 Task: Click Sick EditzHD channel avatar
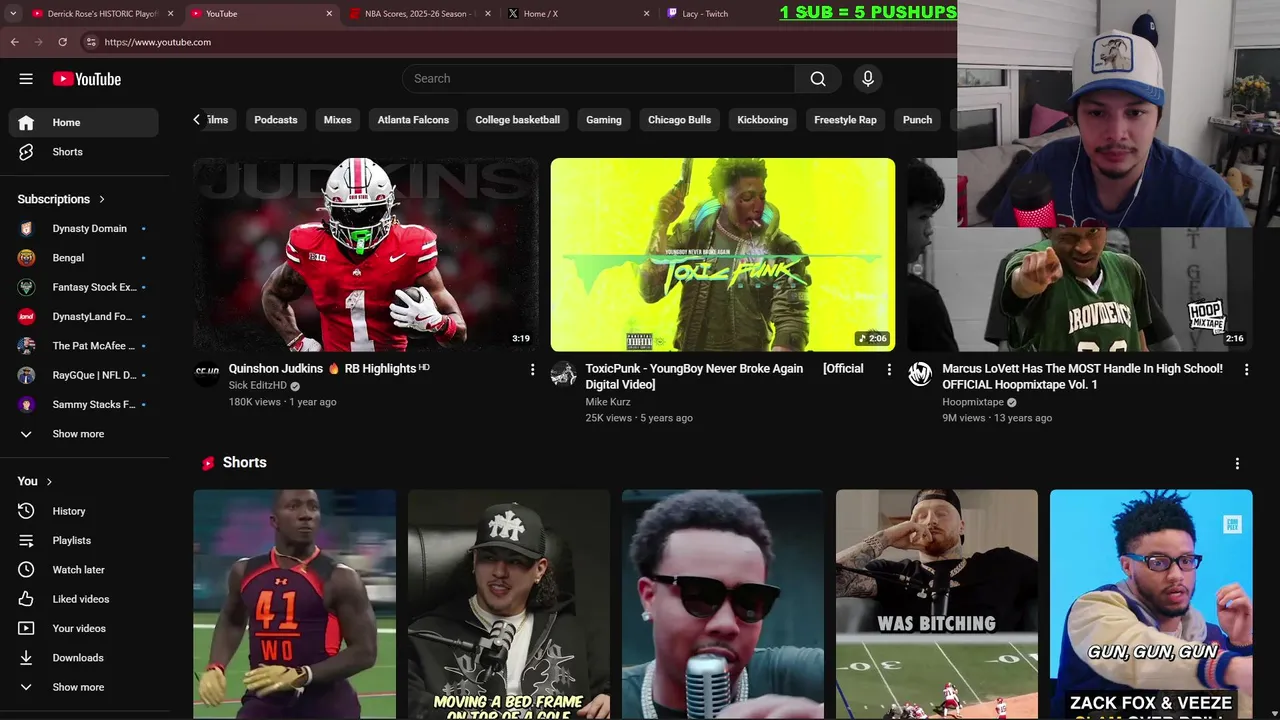207,374
